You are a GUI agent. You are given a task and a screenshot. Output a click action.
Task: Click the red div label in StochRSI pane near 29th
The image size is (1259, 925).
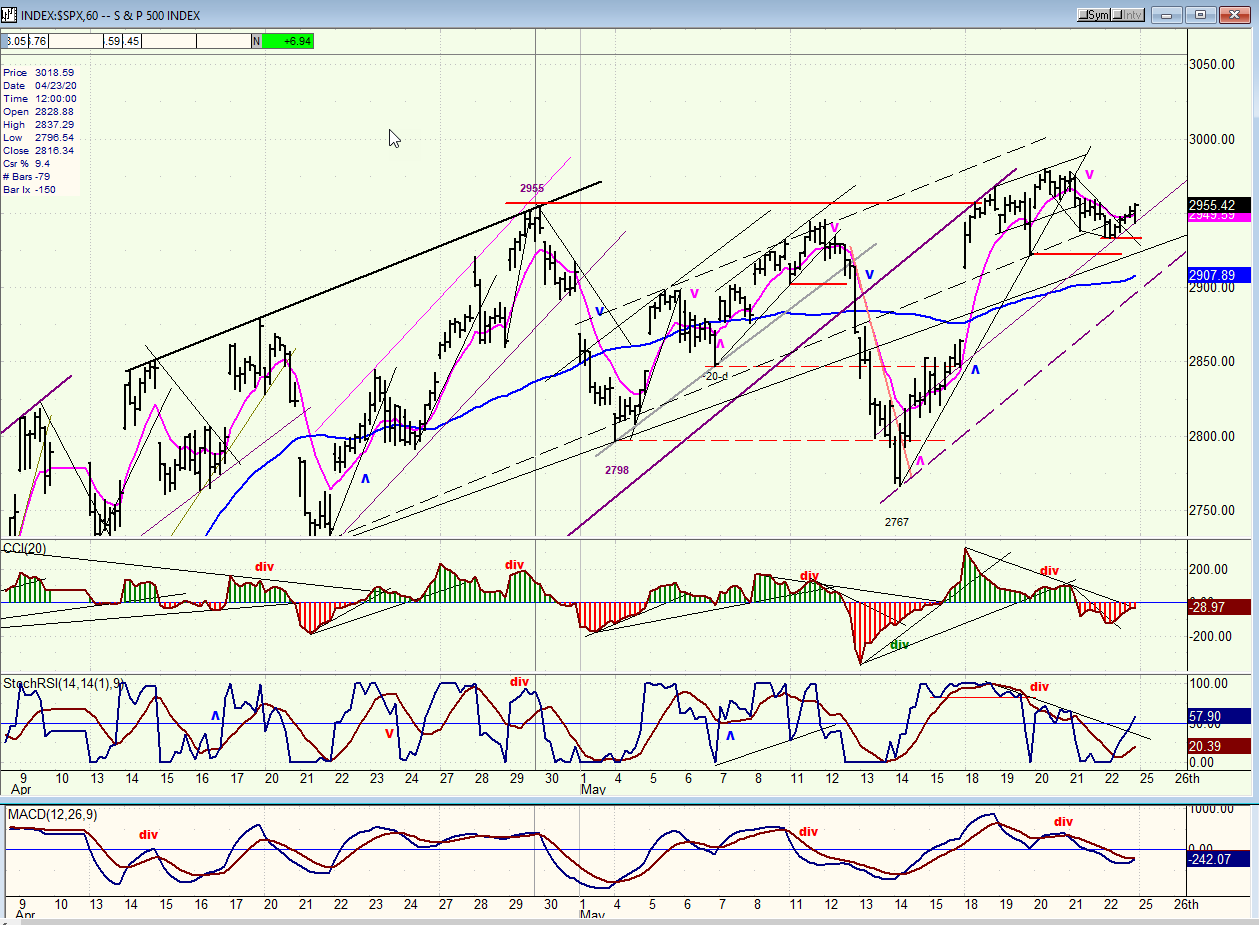[x=519, y=682]
